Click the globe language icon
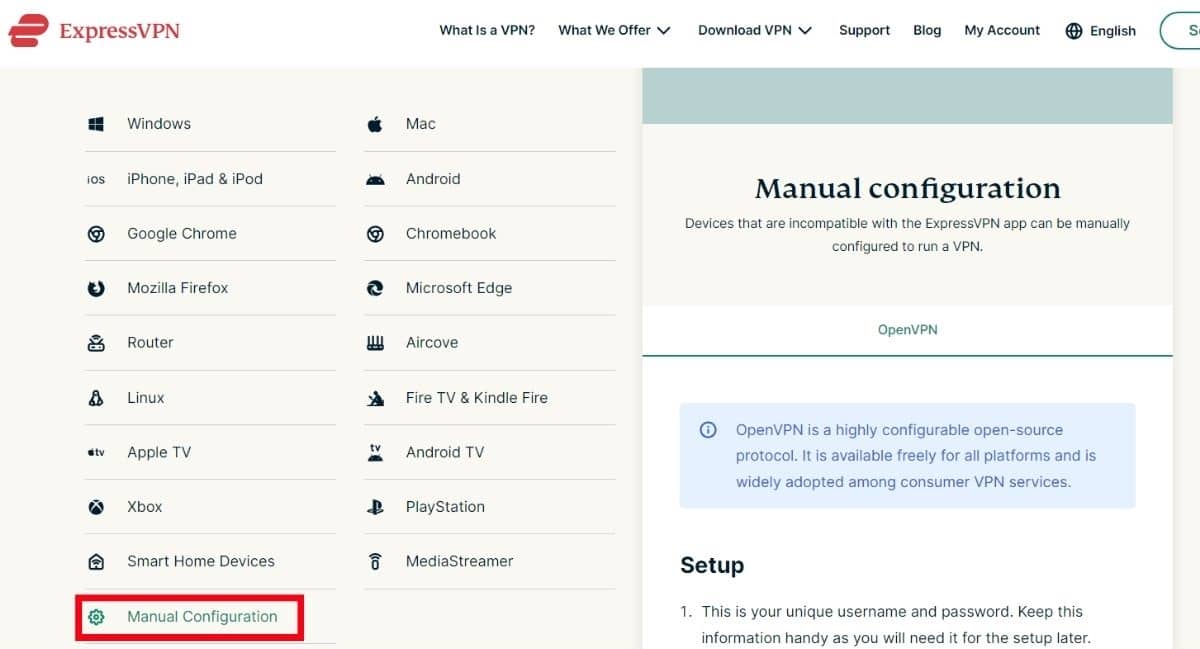 click(1074, 31)
